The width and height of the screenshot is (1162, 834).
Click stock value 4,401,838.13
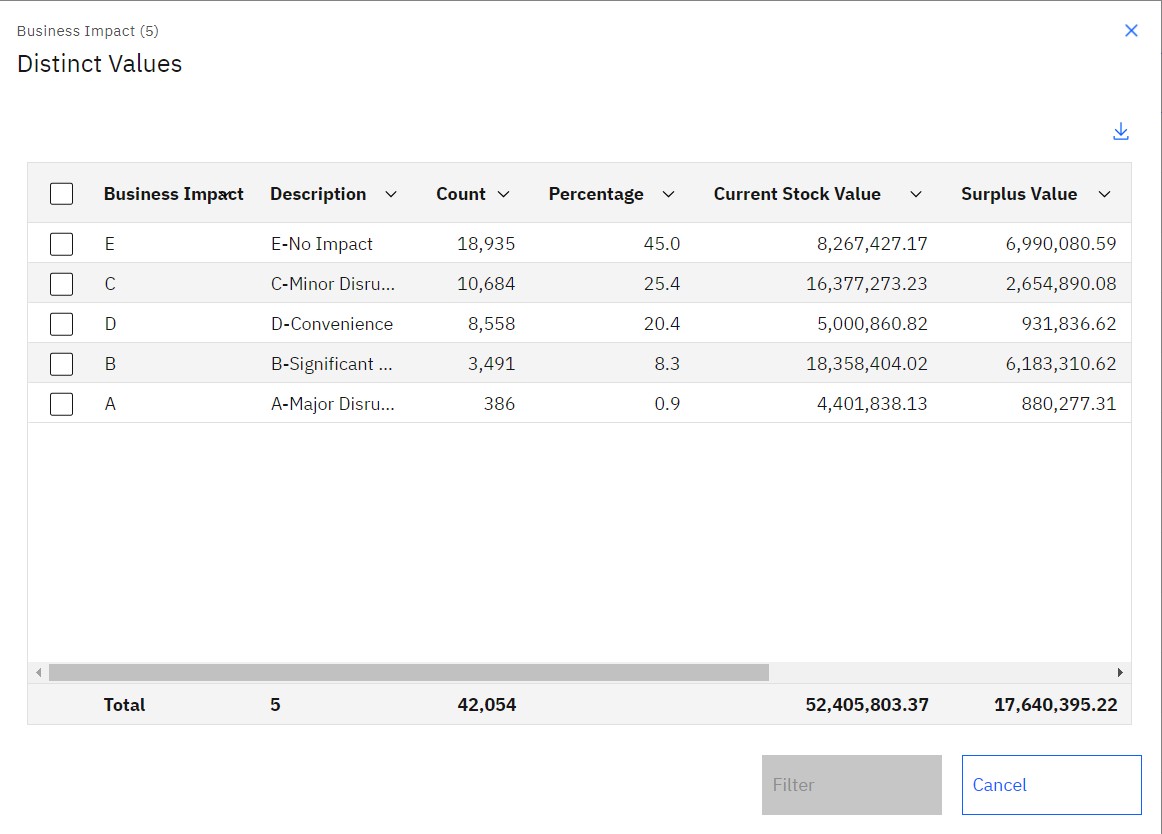(872, 404)
